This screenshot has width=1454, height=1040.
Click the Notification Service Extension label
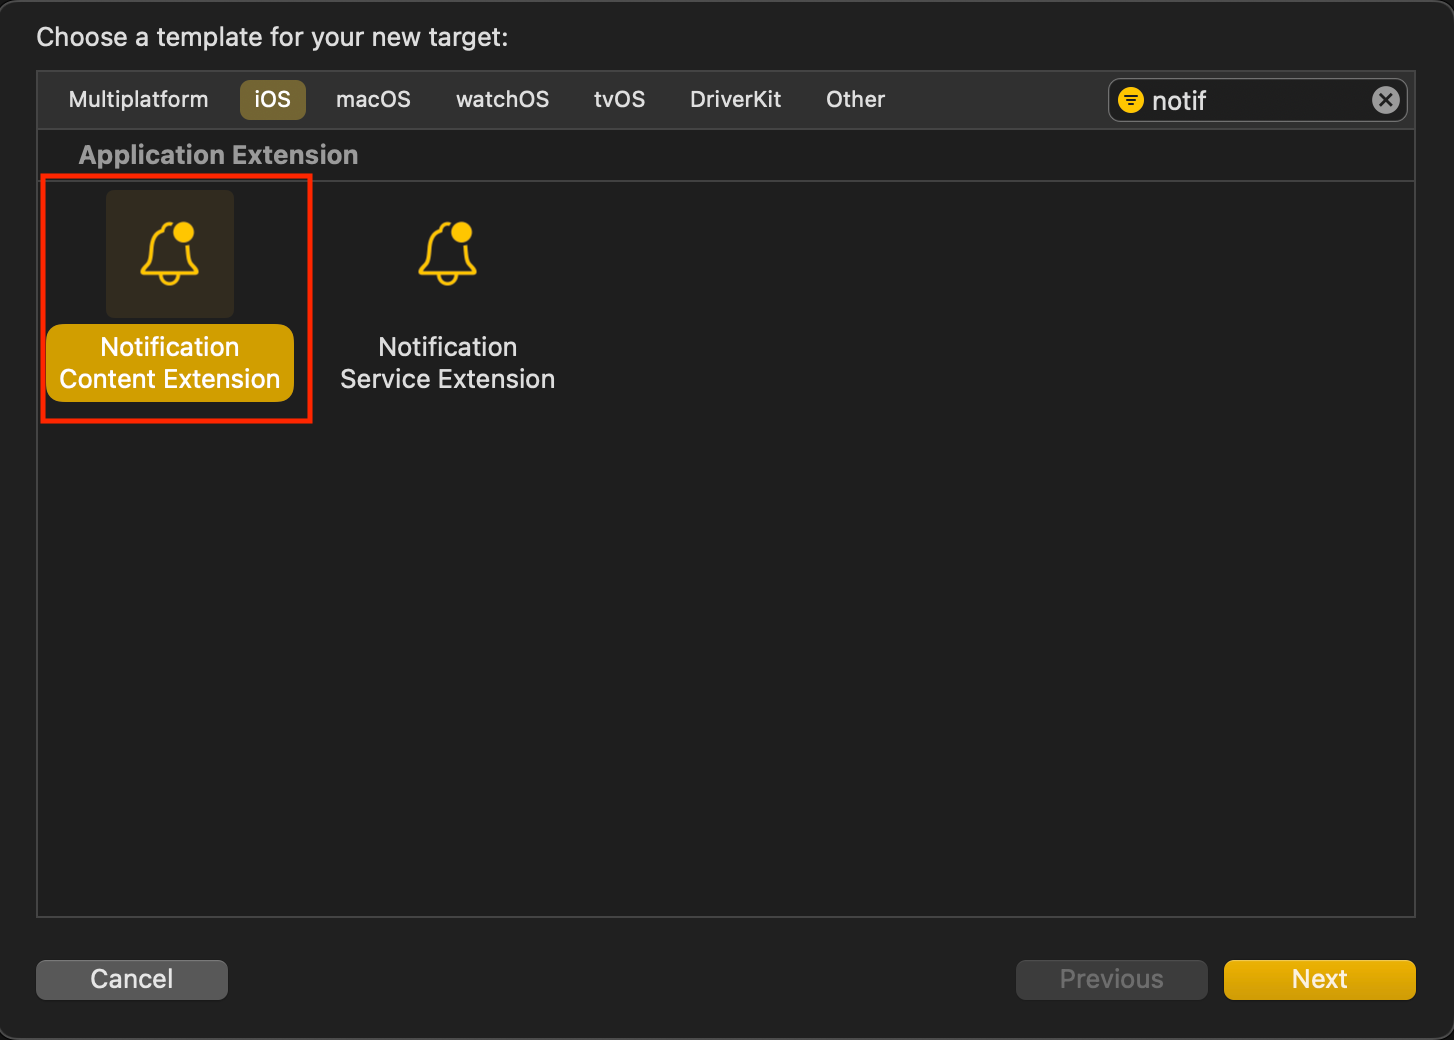[447, 363]
